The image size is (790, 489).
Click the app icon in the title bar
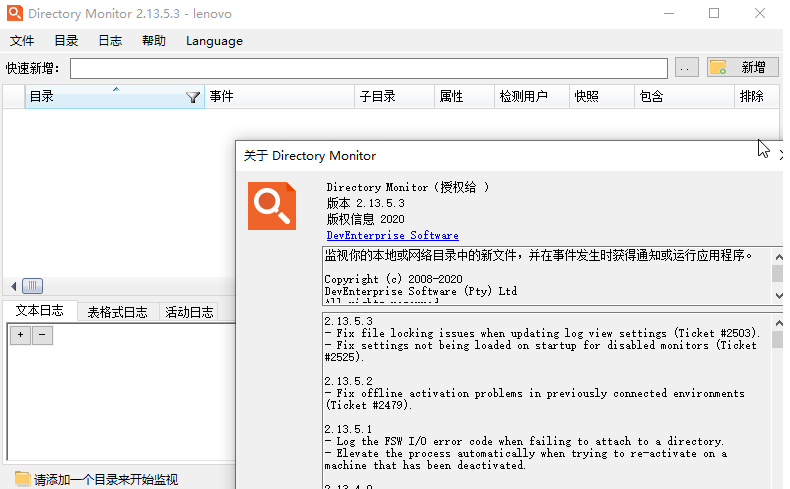[x=13, y=14]
